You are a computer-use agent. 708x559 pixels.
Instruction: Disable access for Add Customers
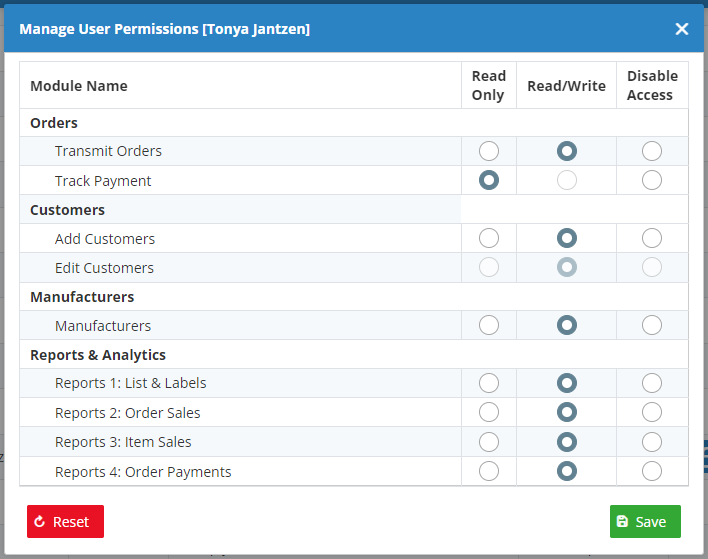pos(652,238)
